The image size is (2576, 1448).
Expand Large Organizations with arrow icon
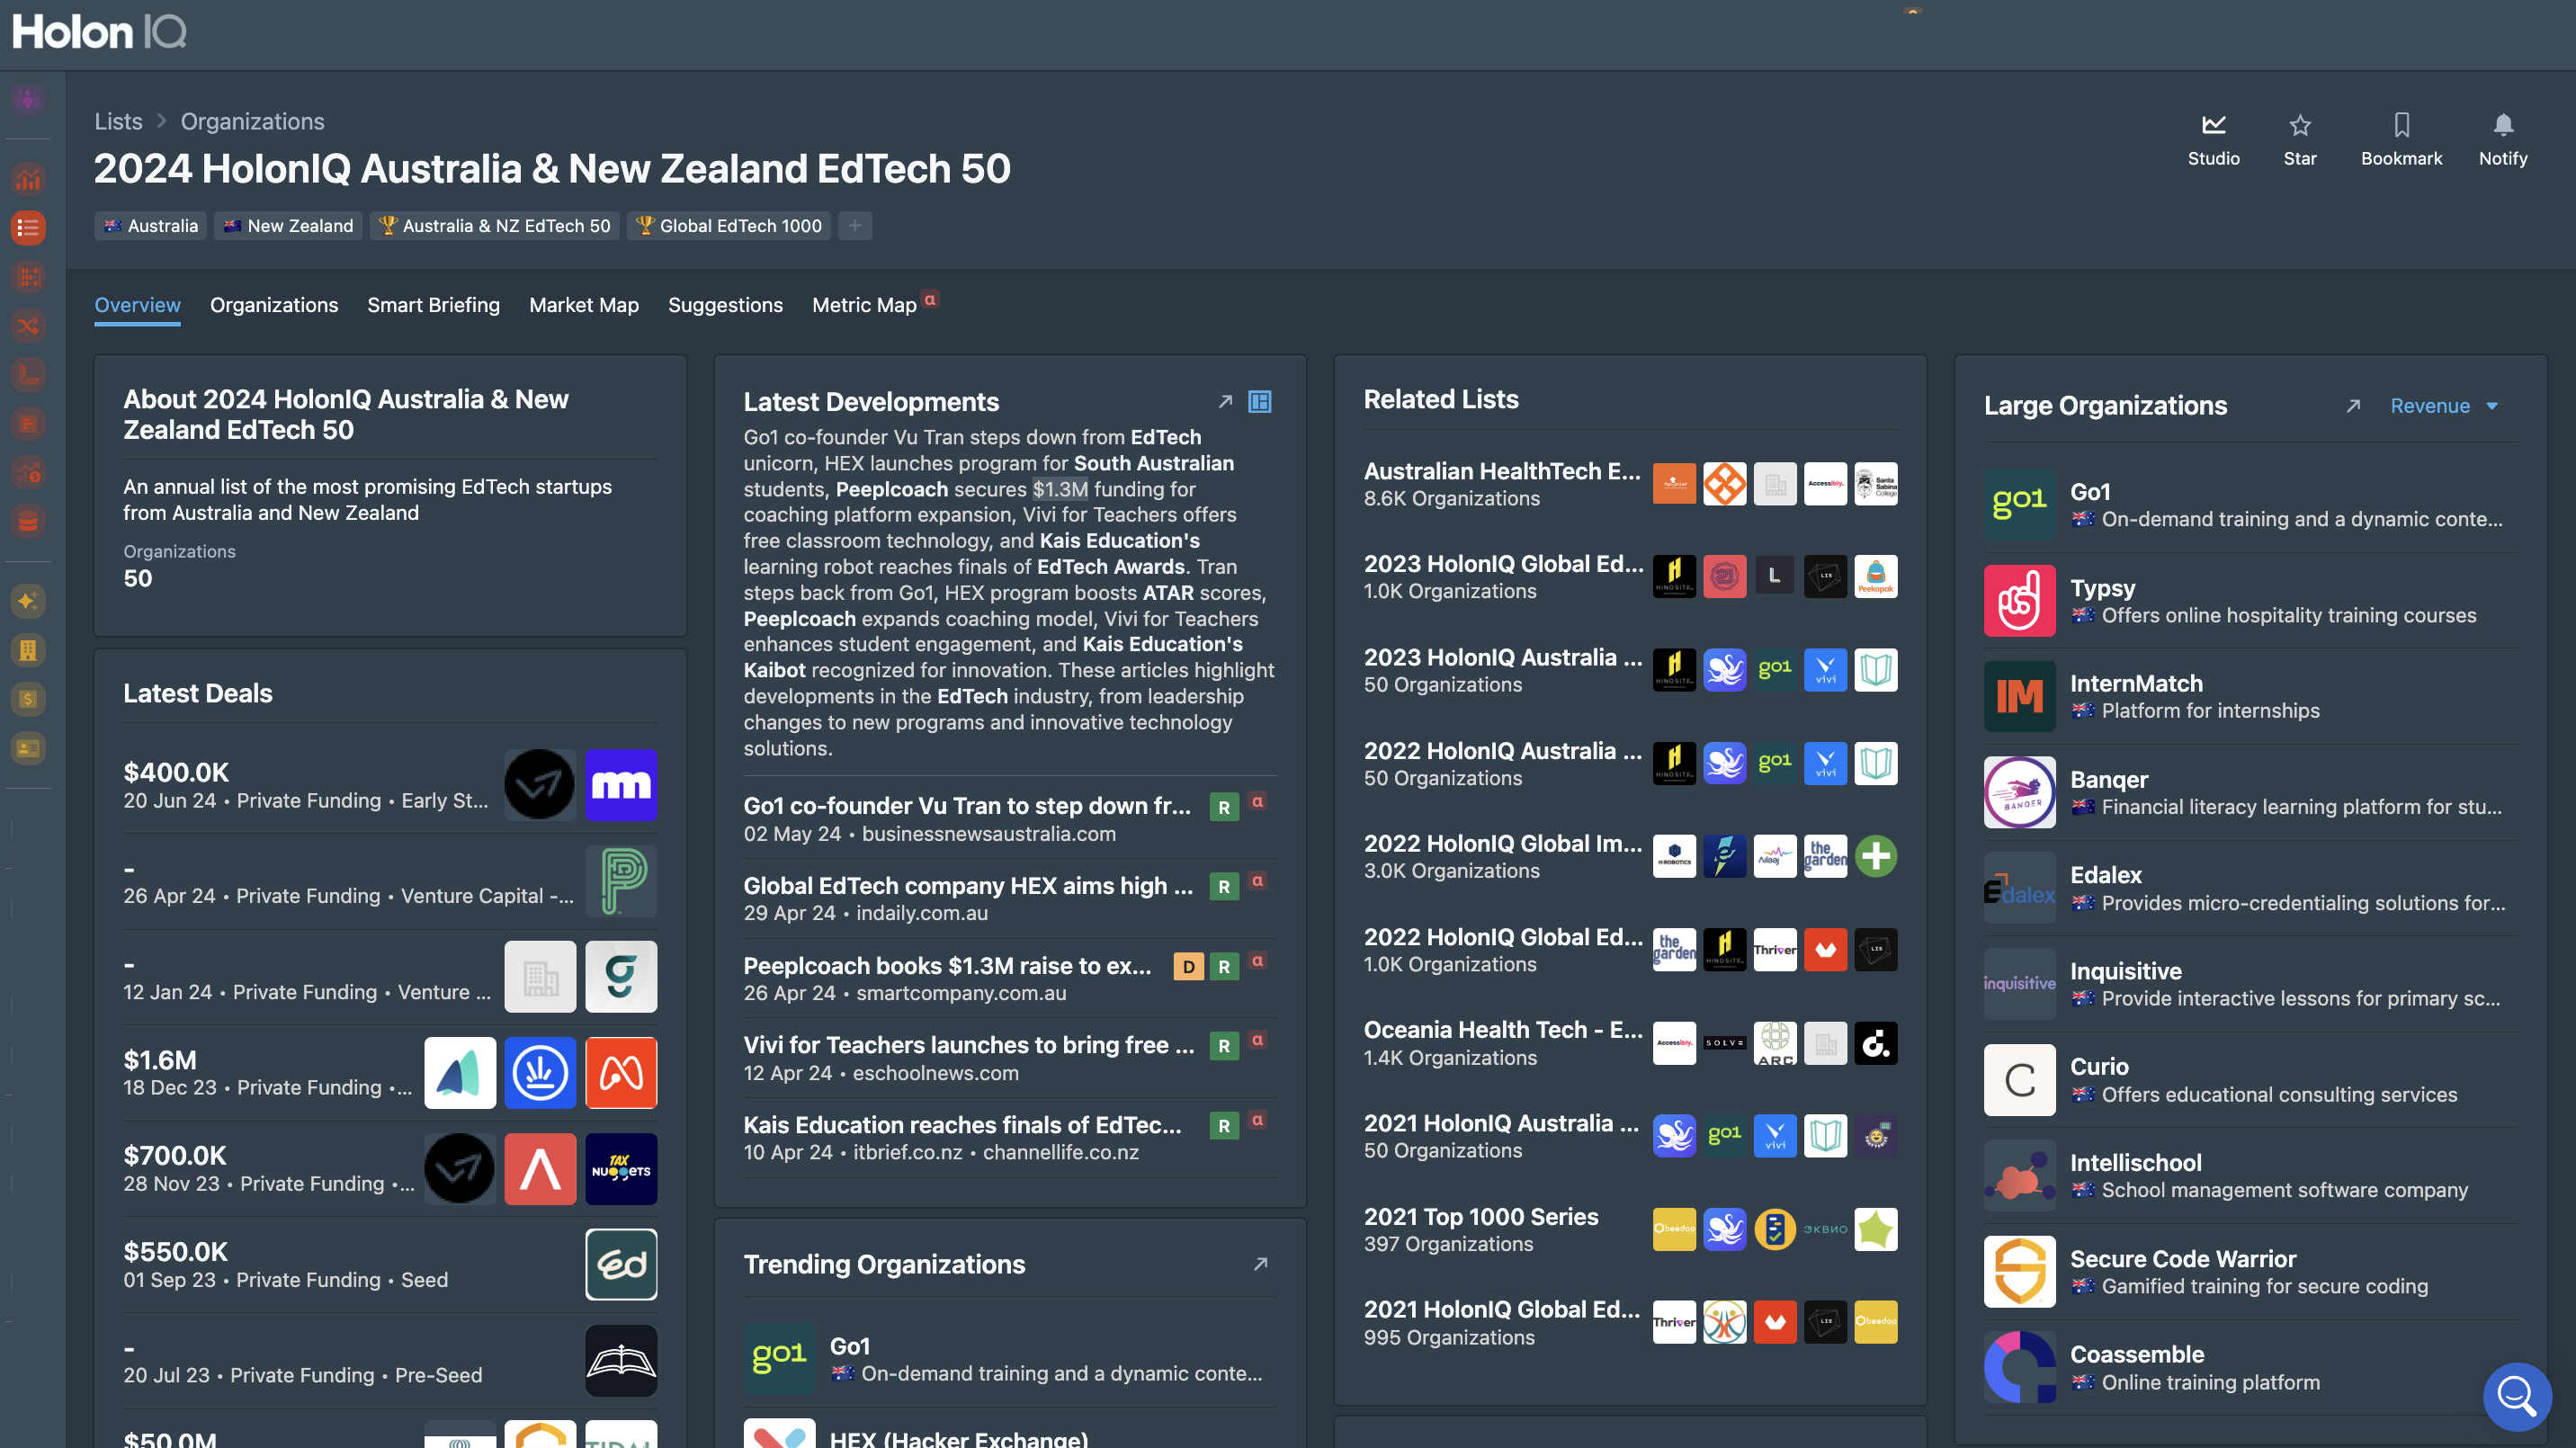pyautogui.click(x=2353, y=406)
